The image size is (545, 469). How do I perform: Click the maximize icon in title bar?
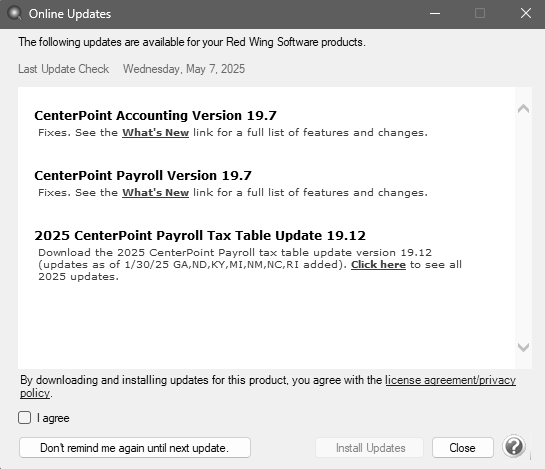tap(480, 14)
